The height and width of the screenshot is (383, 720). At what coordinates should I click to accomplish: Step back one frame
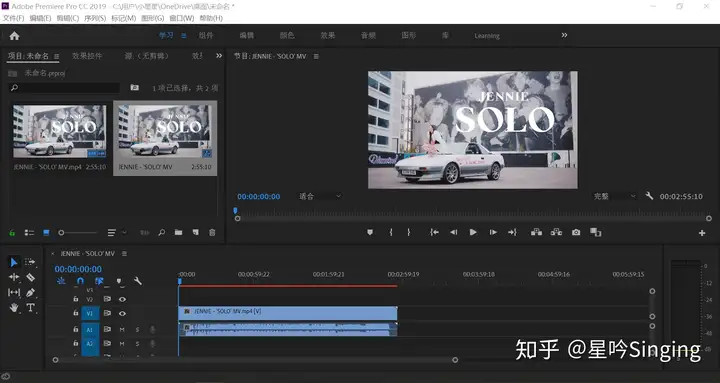pos(454,232)
